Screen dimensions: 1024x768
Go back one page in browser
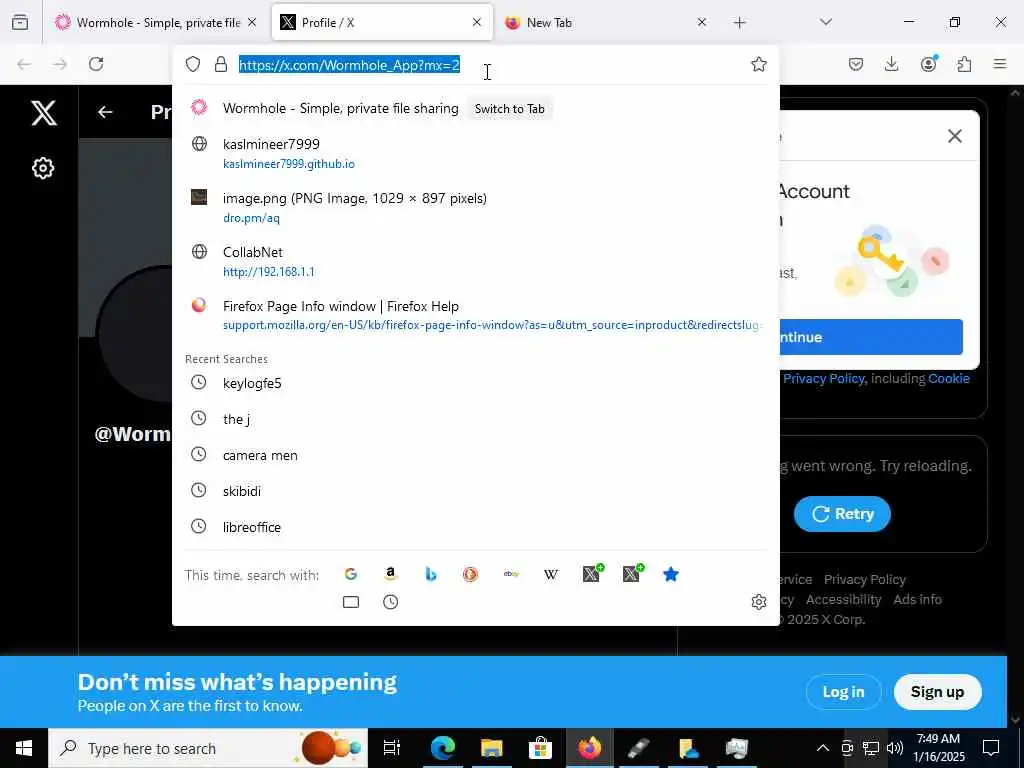tap(24, 64)
